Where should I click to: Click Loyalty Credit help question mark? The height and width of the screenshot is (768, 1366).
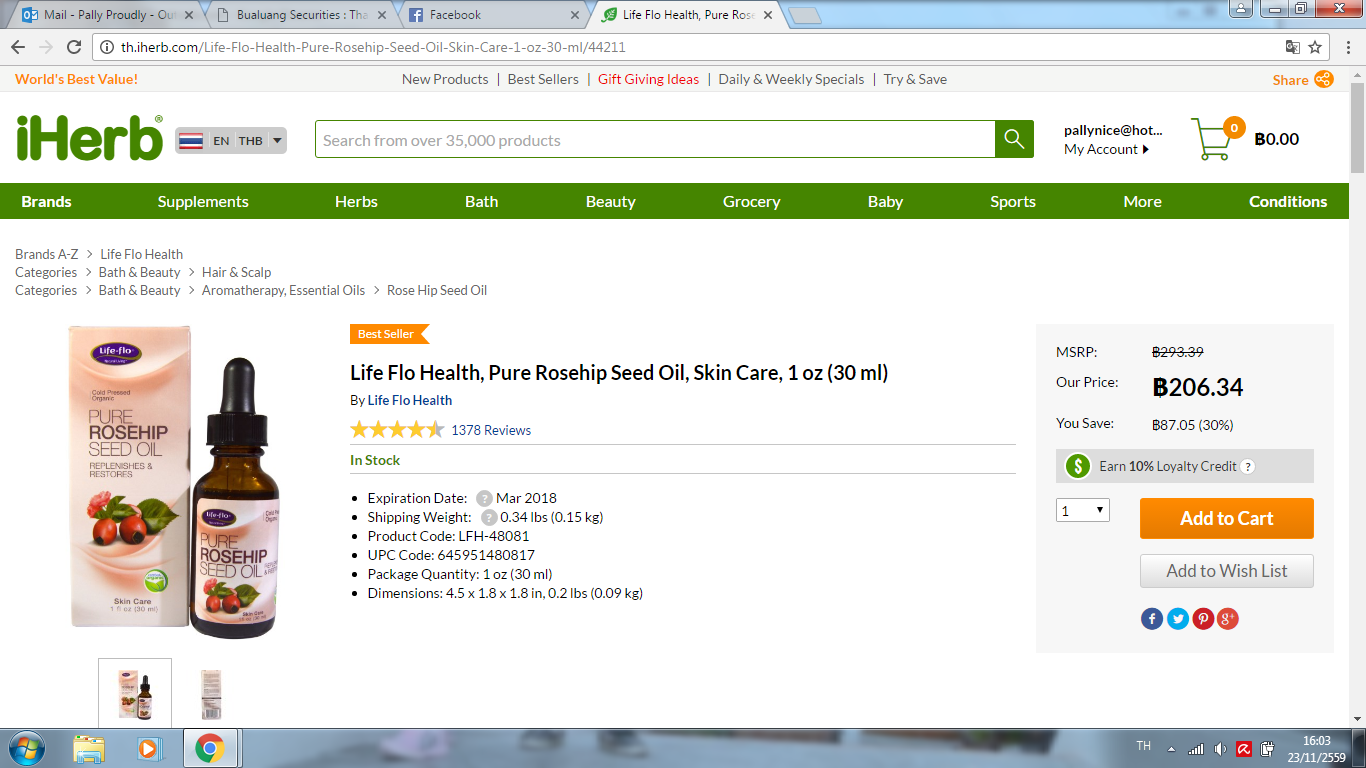coord(1247,466)
